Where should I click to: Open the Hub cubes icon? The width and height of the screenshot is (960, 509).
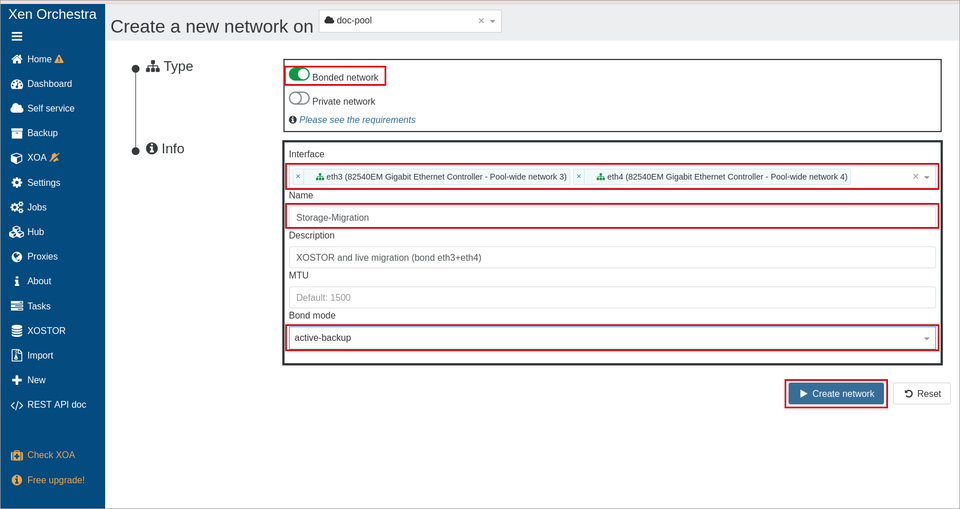17,232
